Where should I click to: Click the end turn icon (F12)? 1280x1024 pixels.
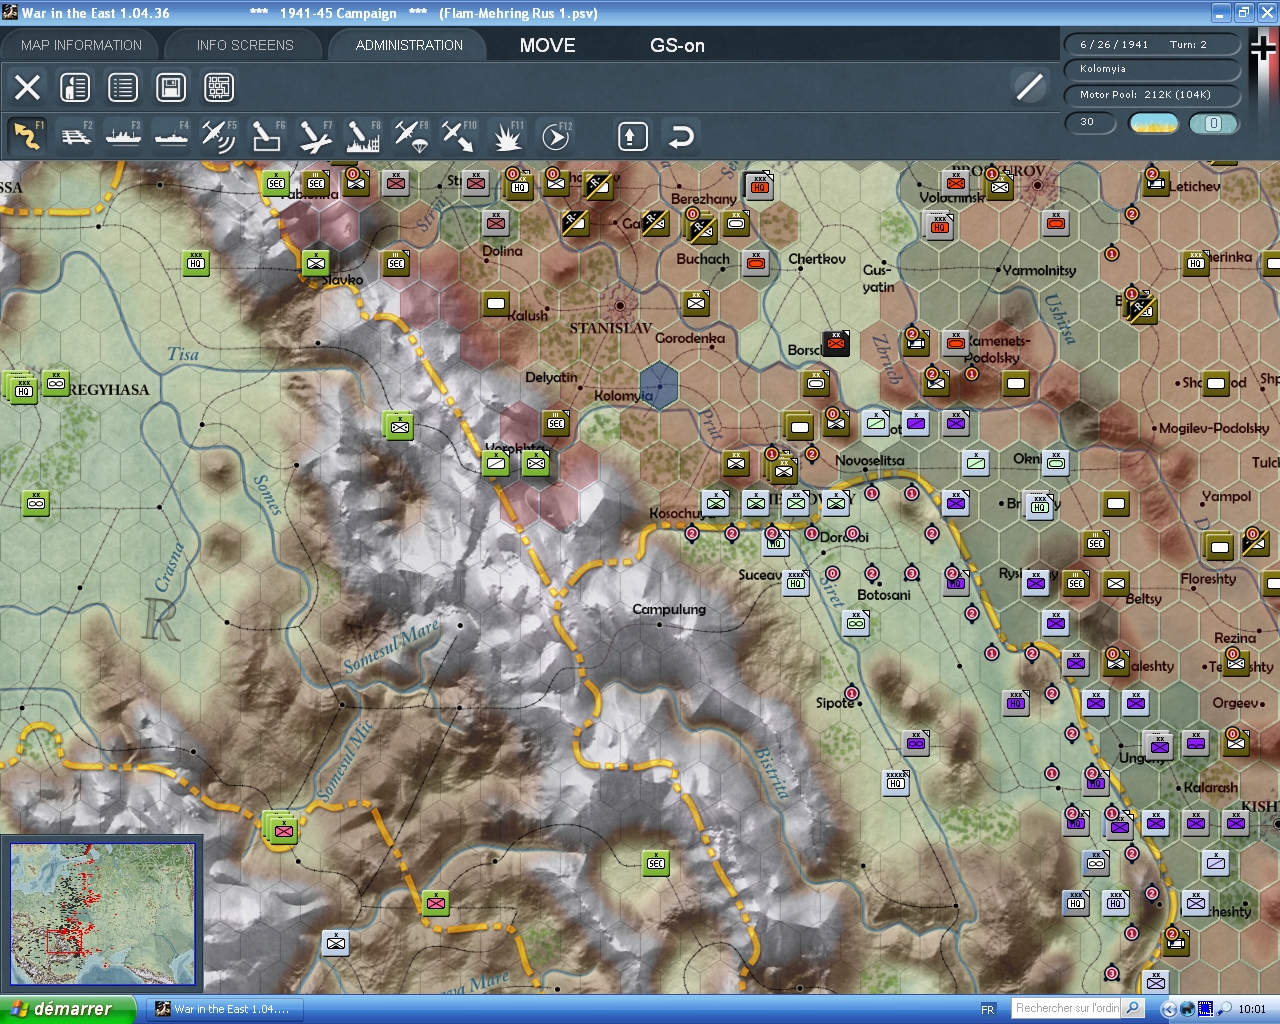pos(556,135)
